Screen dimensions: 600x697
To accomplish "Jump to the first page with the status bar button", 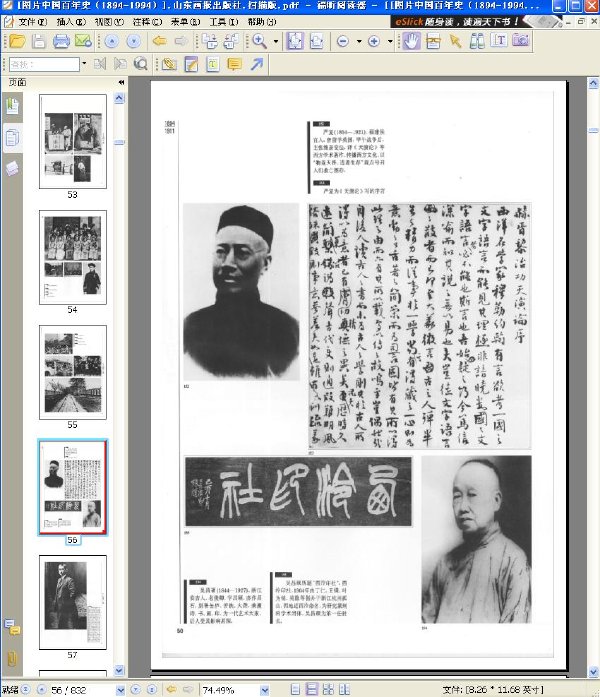I will pos(26,689).
